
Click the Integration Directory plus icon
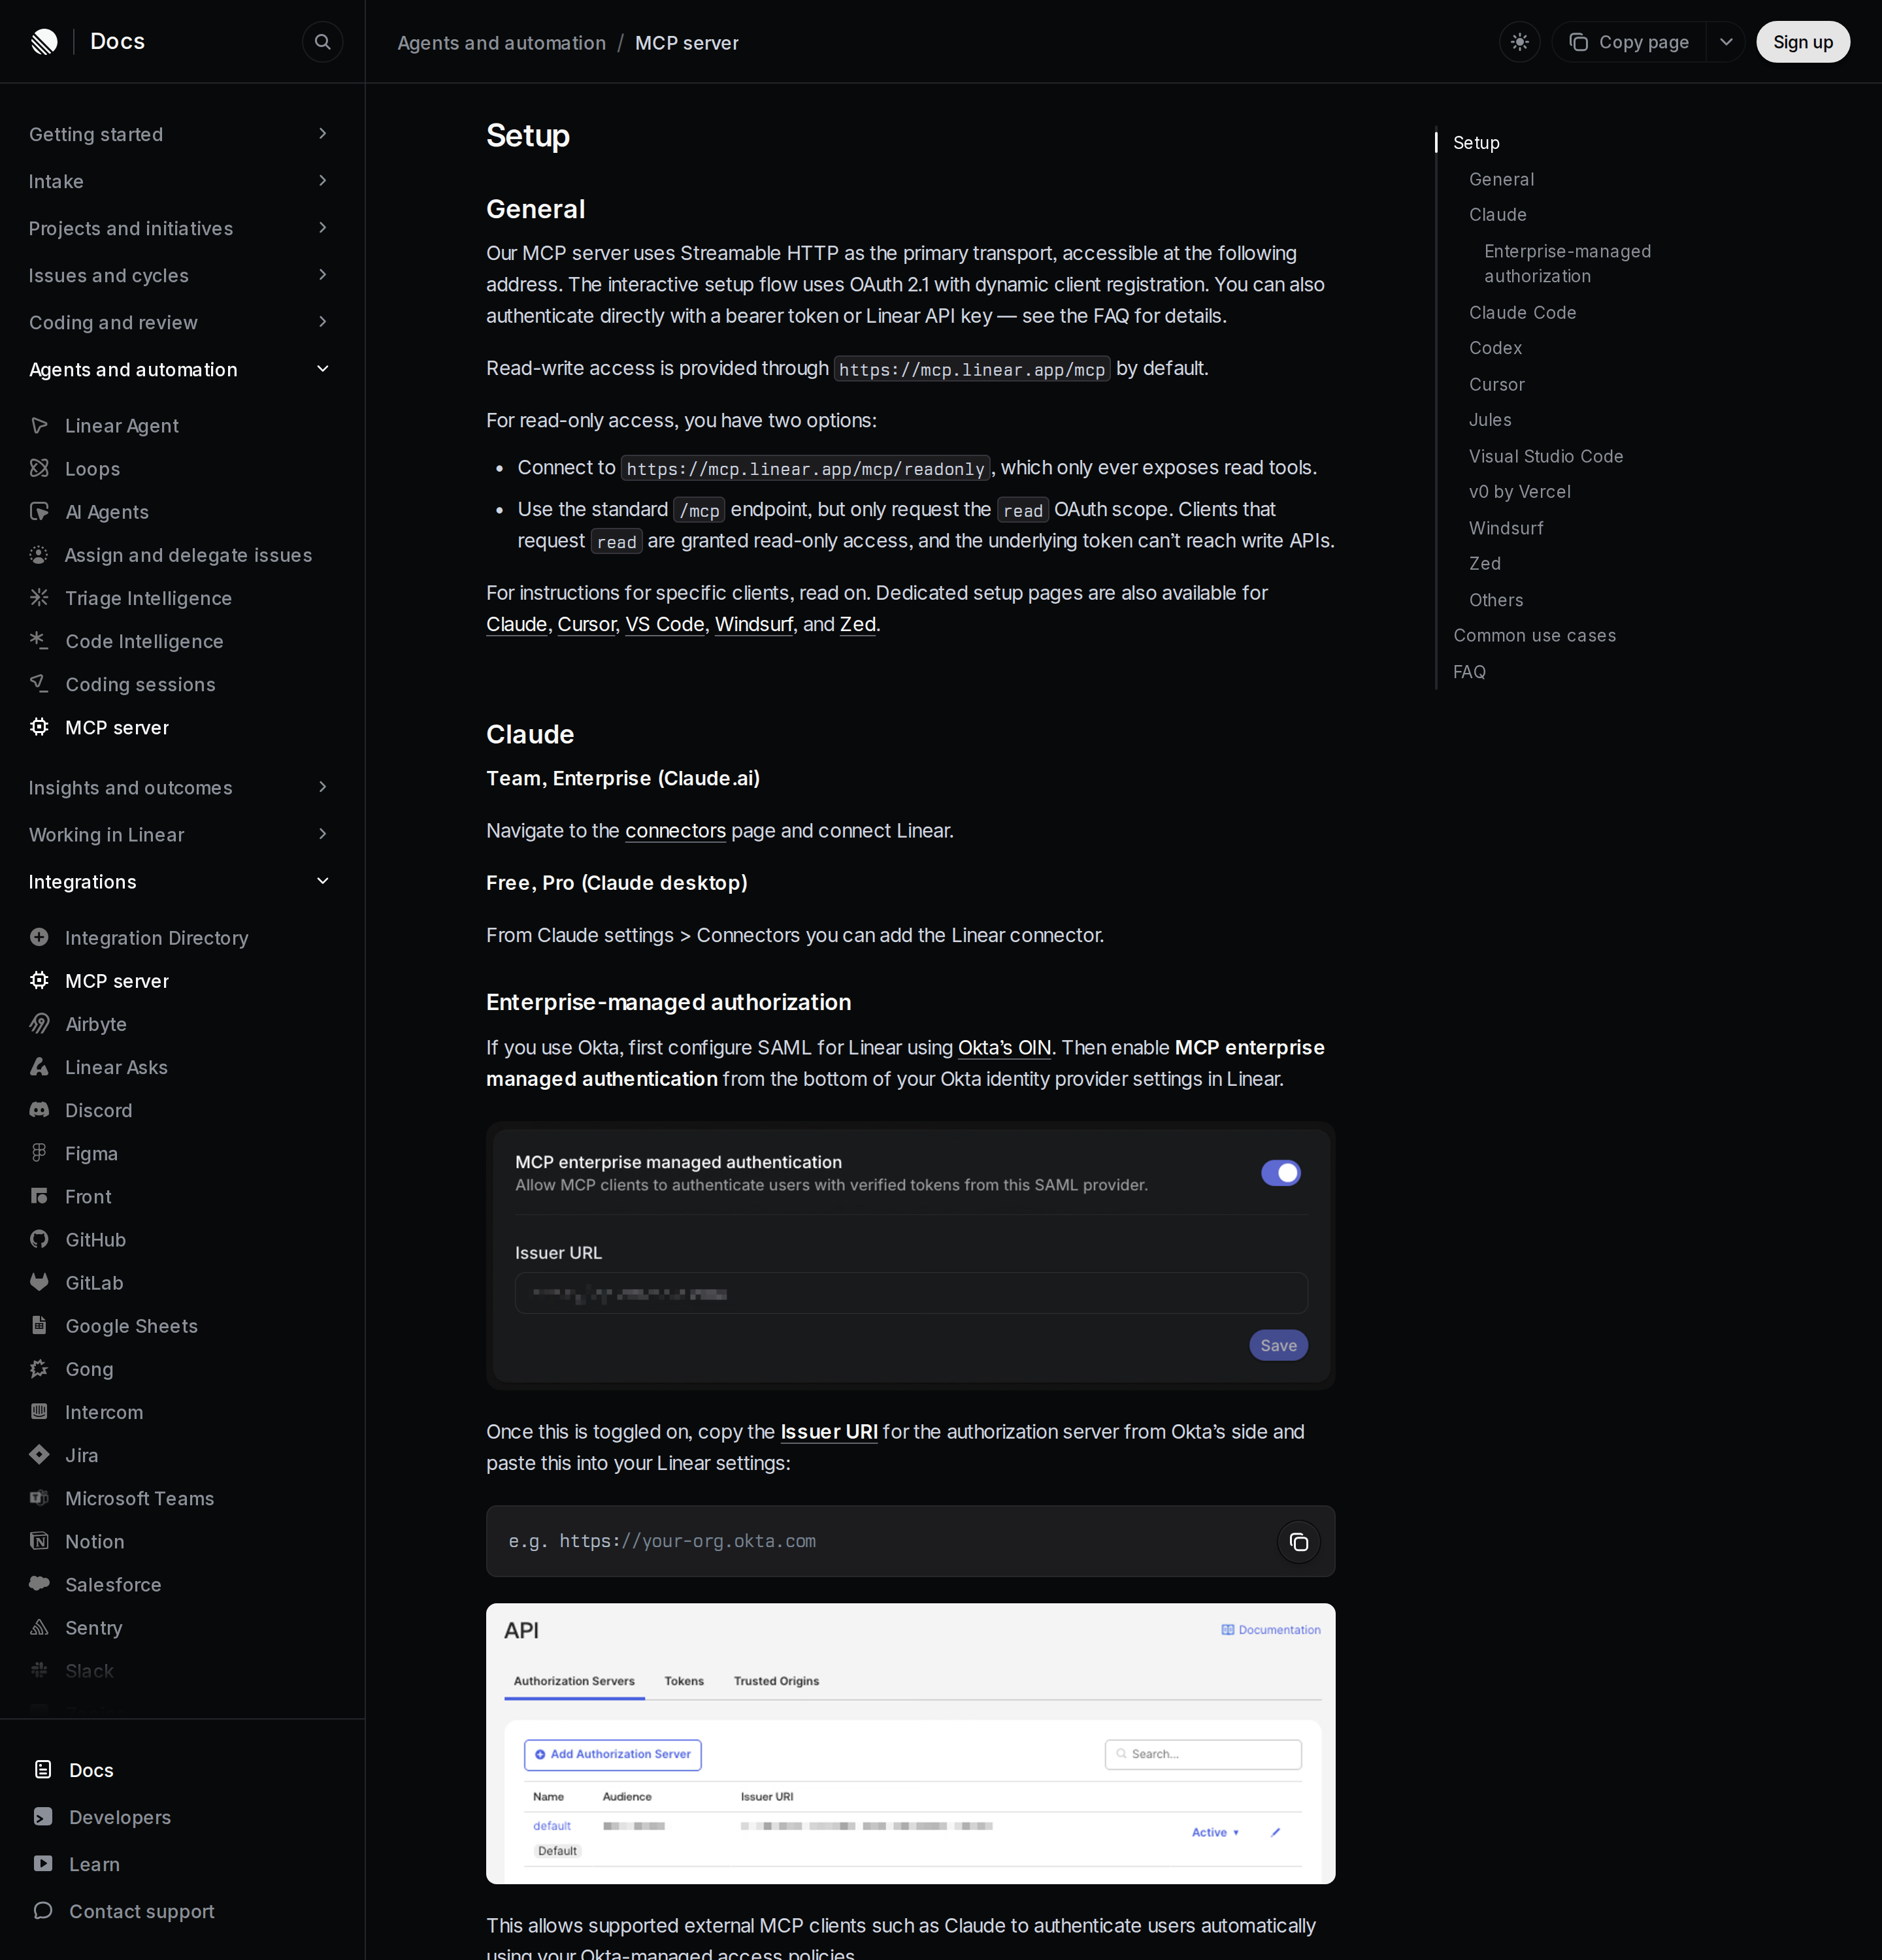pyautogui.click(x=39, y=937)
